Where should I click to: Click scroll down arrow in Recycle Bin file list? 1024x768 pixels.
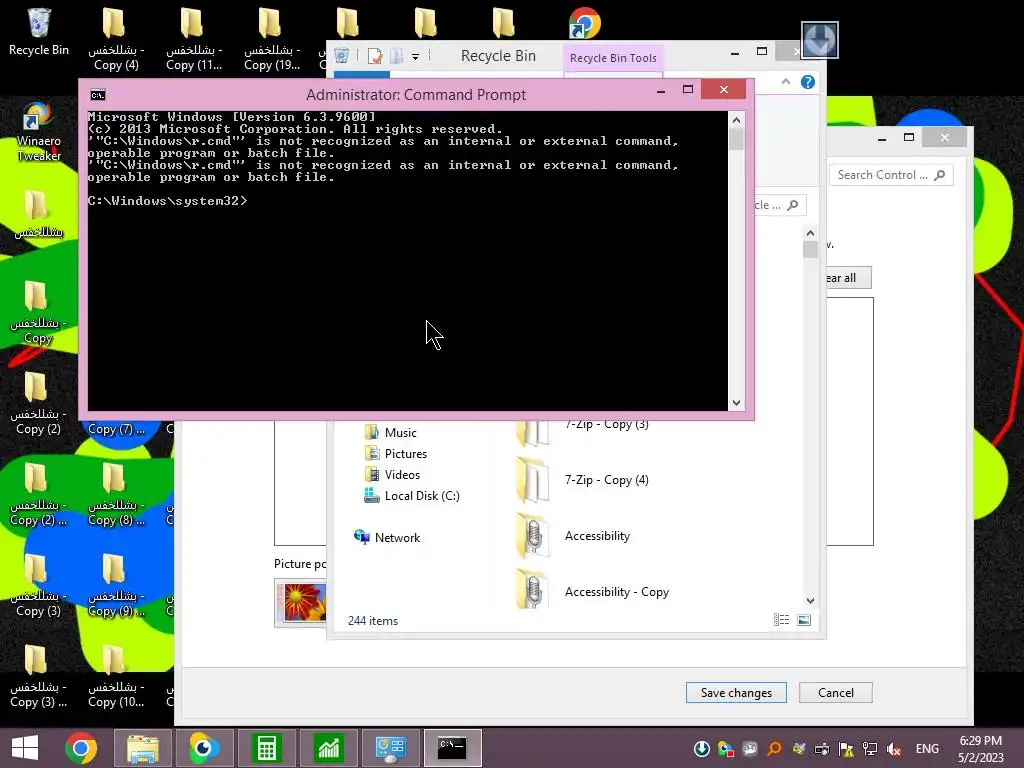[x=810, y=601]
